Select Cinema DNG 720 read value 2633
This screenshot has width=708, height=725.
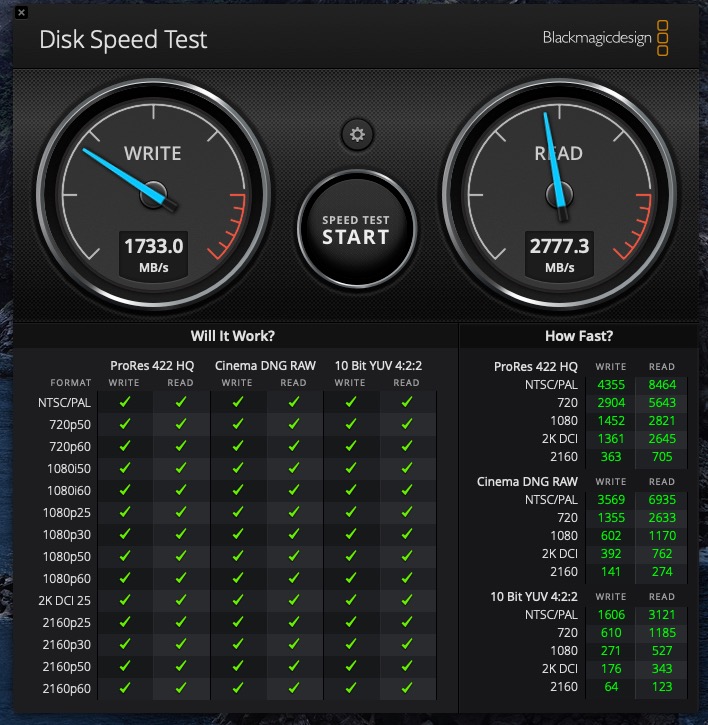[662, 518]
